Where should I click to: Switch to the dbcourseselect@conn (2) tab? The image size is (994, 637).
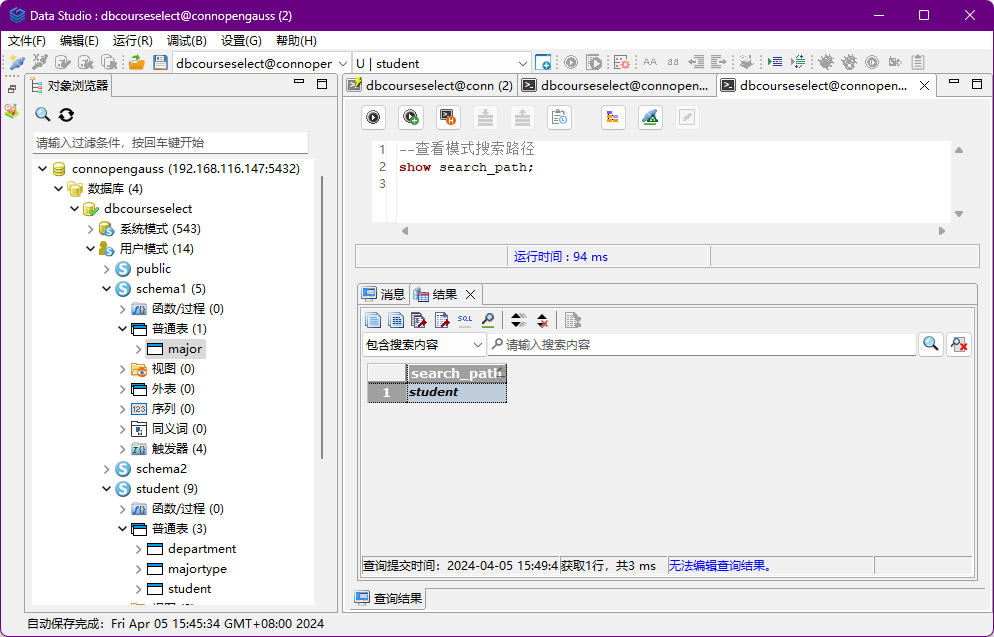click(x=431, y=86)
